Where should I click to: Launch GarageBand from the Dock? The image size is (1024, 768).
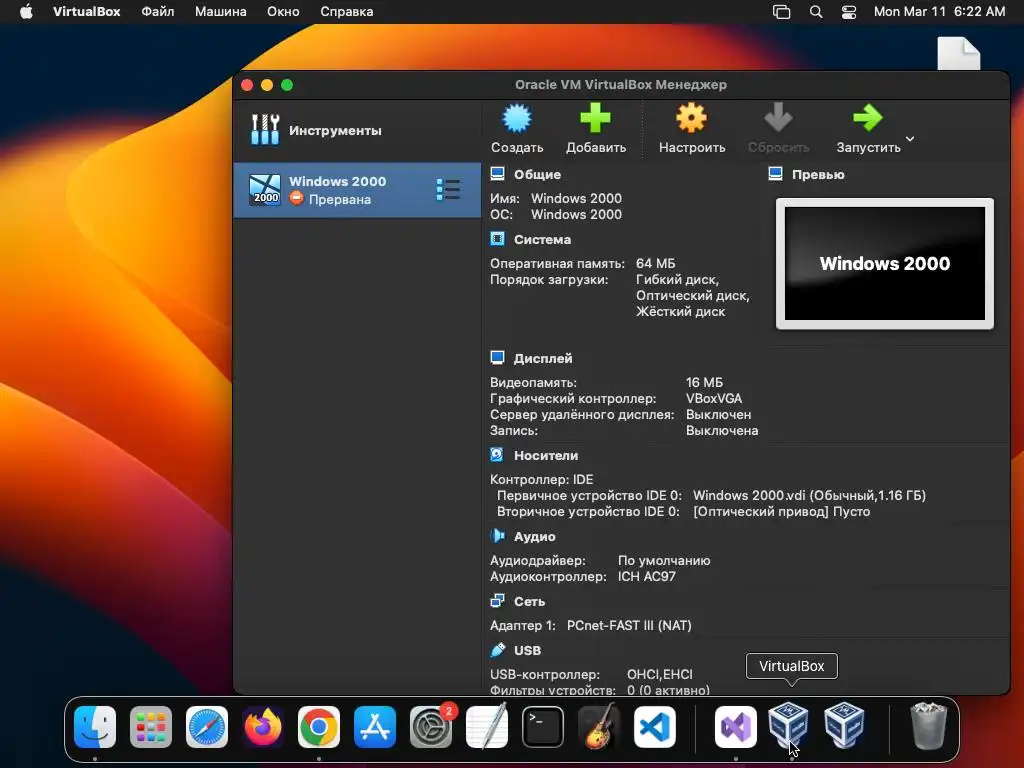pyautogui.click(x=599, y=726)
